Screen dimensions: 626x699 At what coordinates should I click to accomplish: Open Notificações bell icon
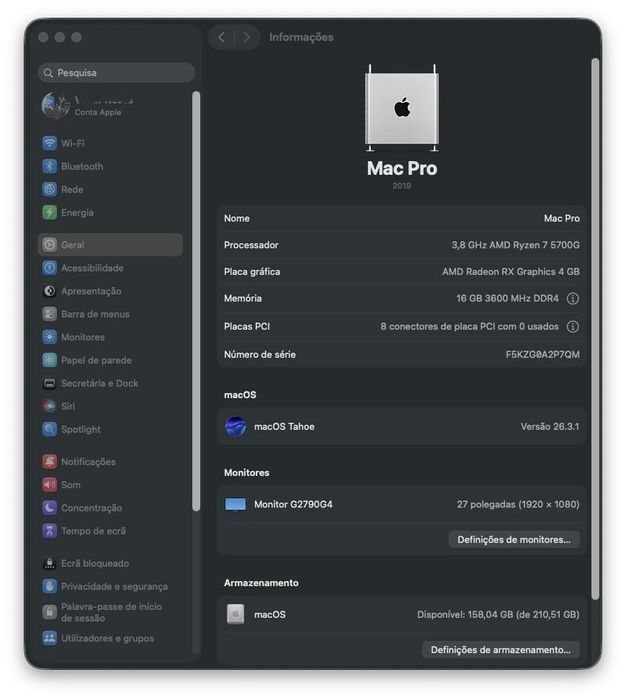(49, 461)
